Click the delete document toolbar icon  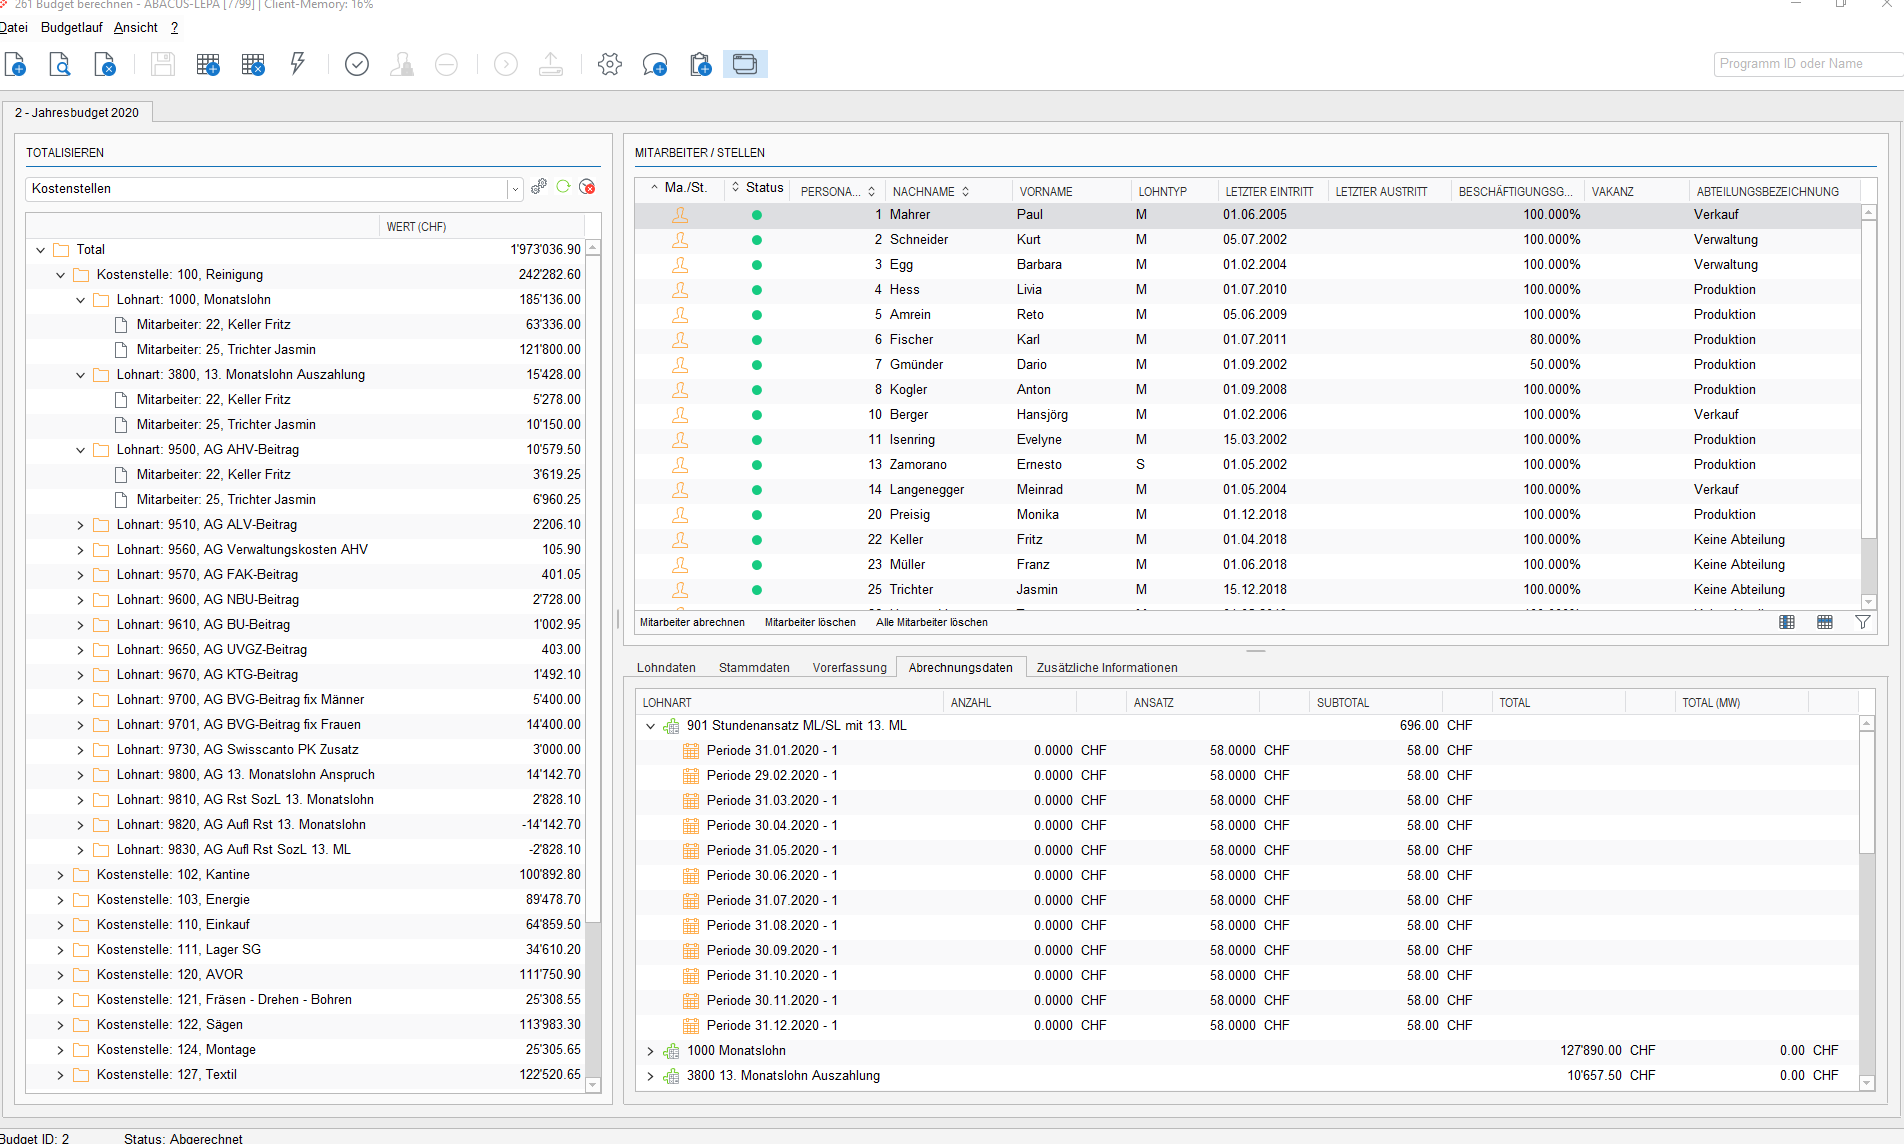click(x=105, y=65)
